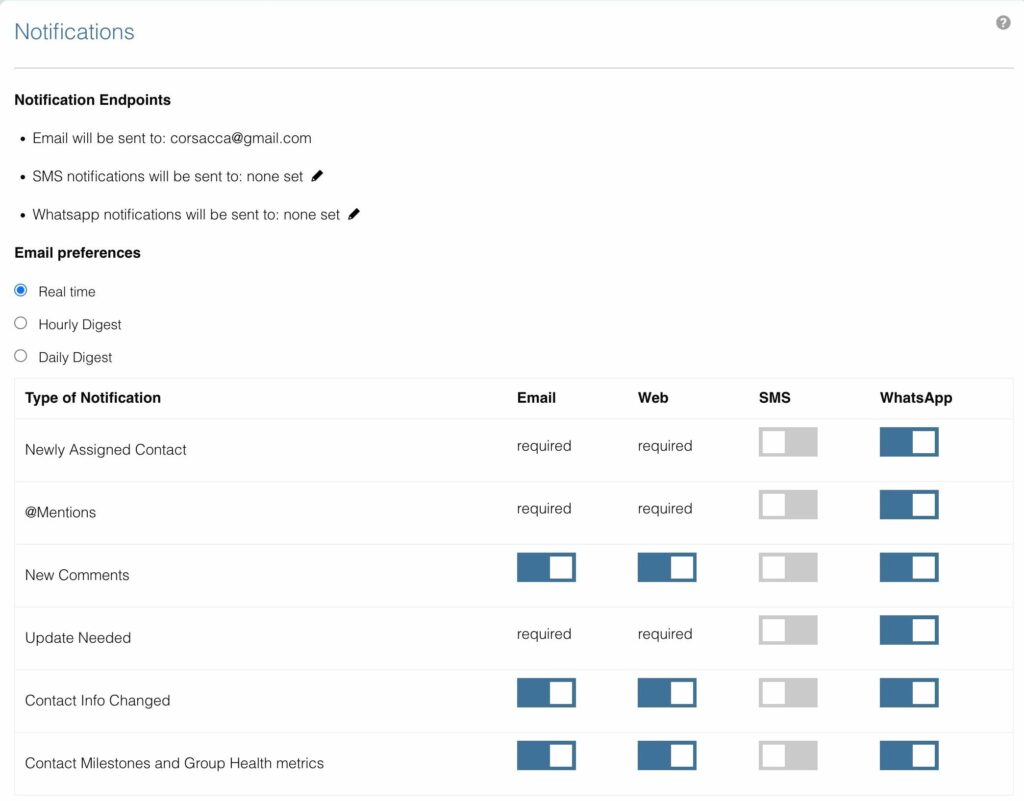Enable SMS for Newly Assigned Contact
Viewport: 1024px width, 801px height.
click(x=788, y=442)
